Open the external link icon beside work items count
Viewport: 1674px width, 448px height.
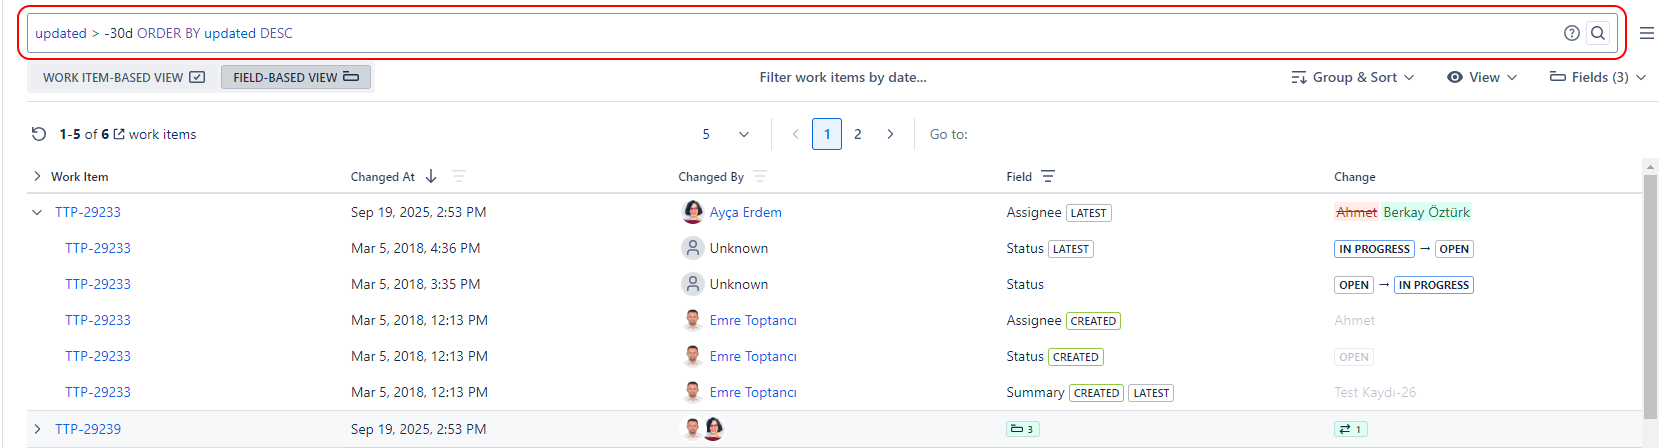[119, 134]
